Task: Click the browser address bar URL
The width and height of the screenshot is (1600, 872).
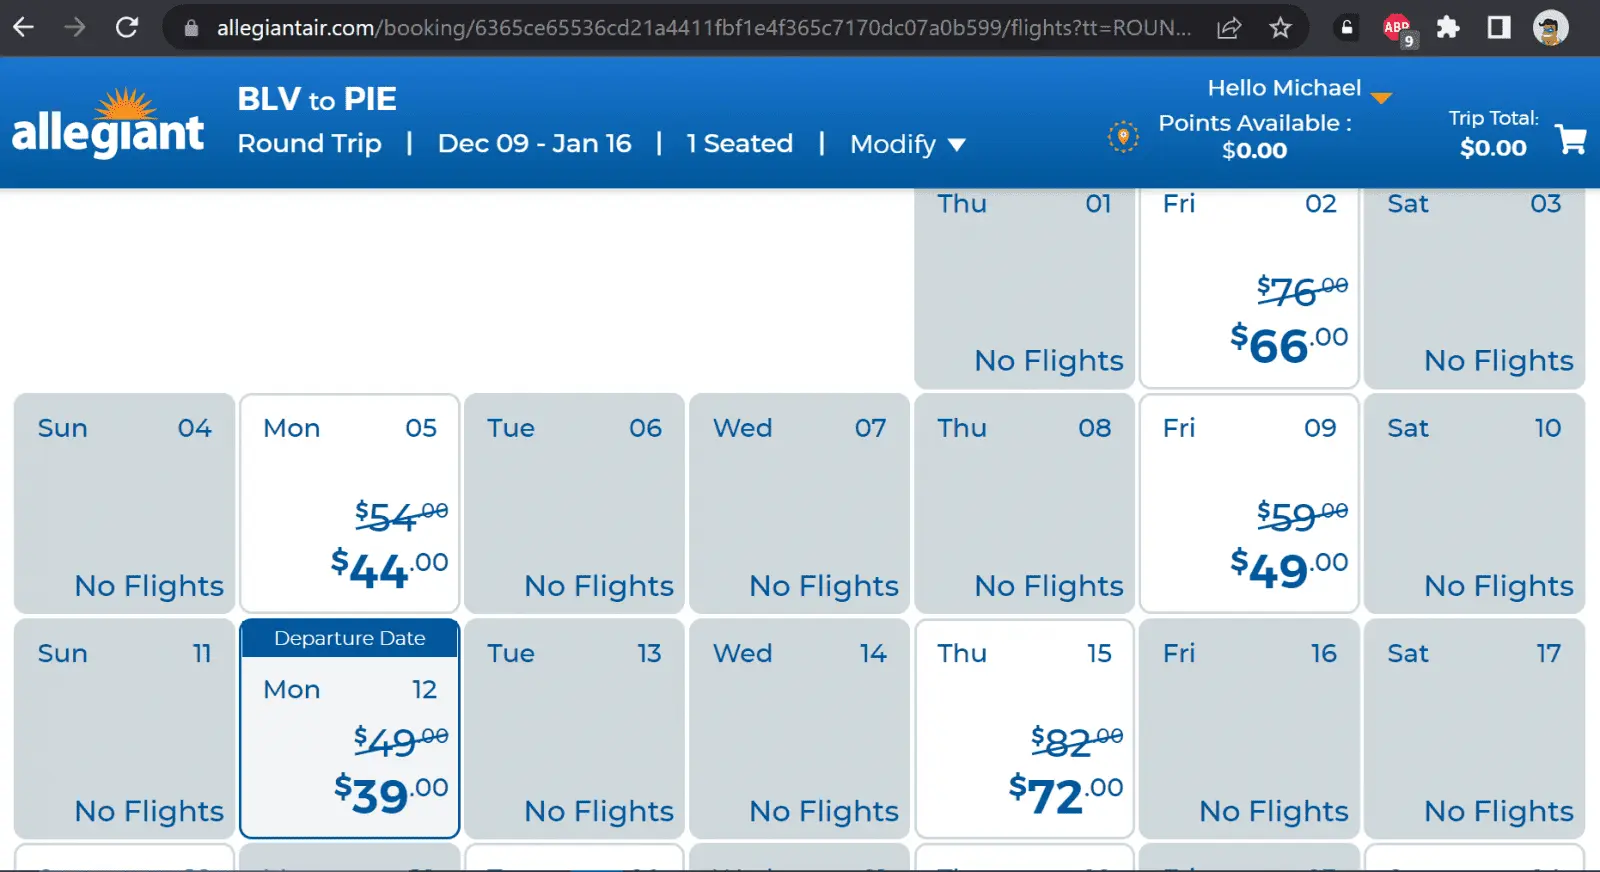Action: pyautogui.click(x=700, y=28)
